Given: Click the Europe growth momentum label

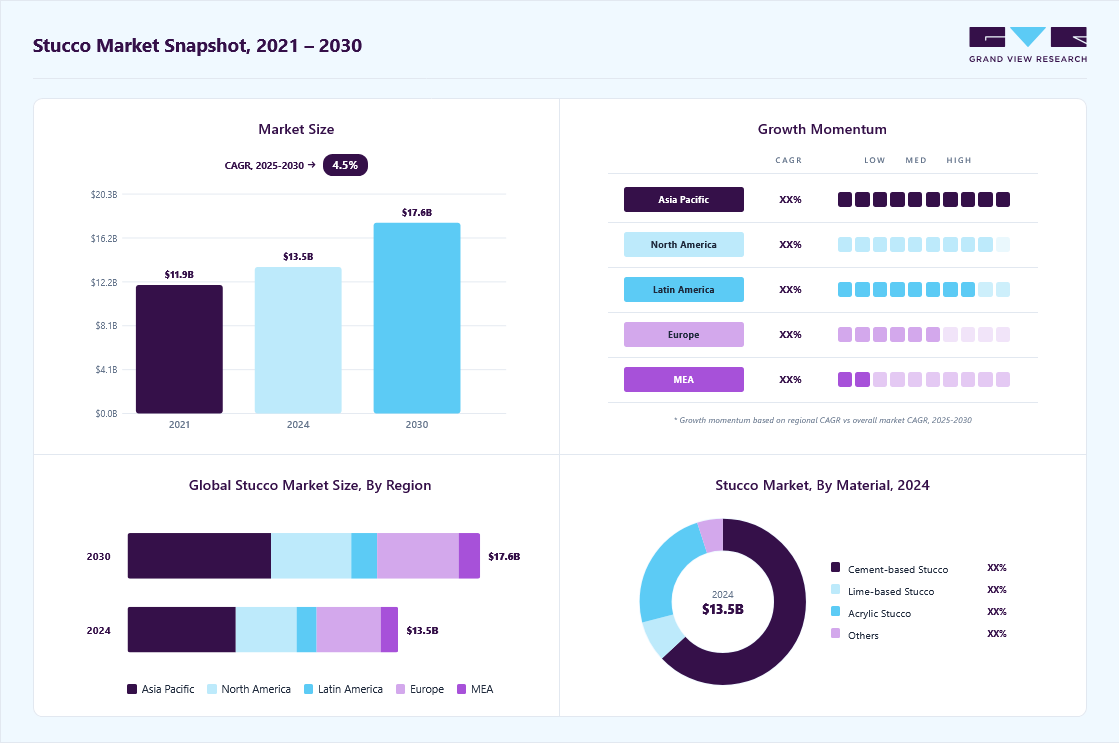Looking at the screenshot, I should tap(684, 334).
